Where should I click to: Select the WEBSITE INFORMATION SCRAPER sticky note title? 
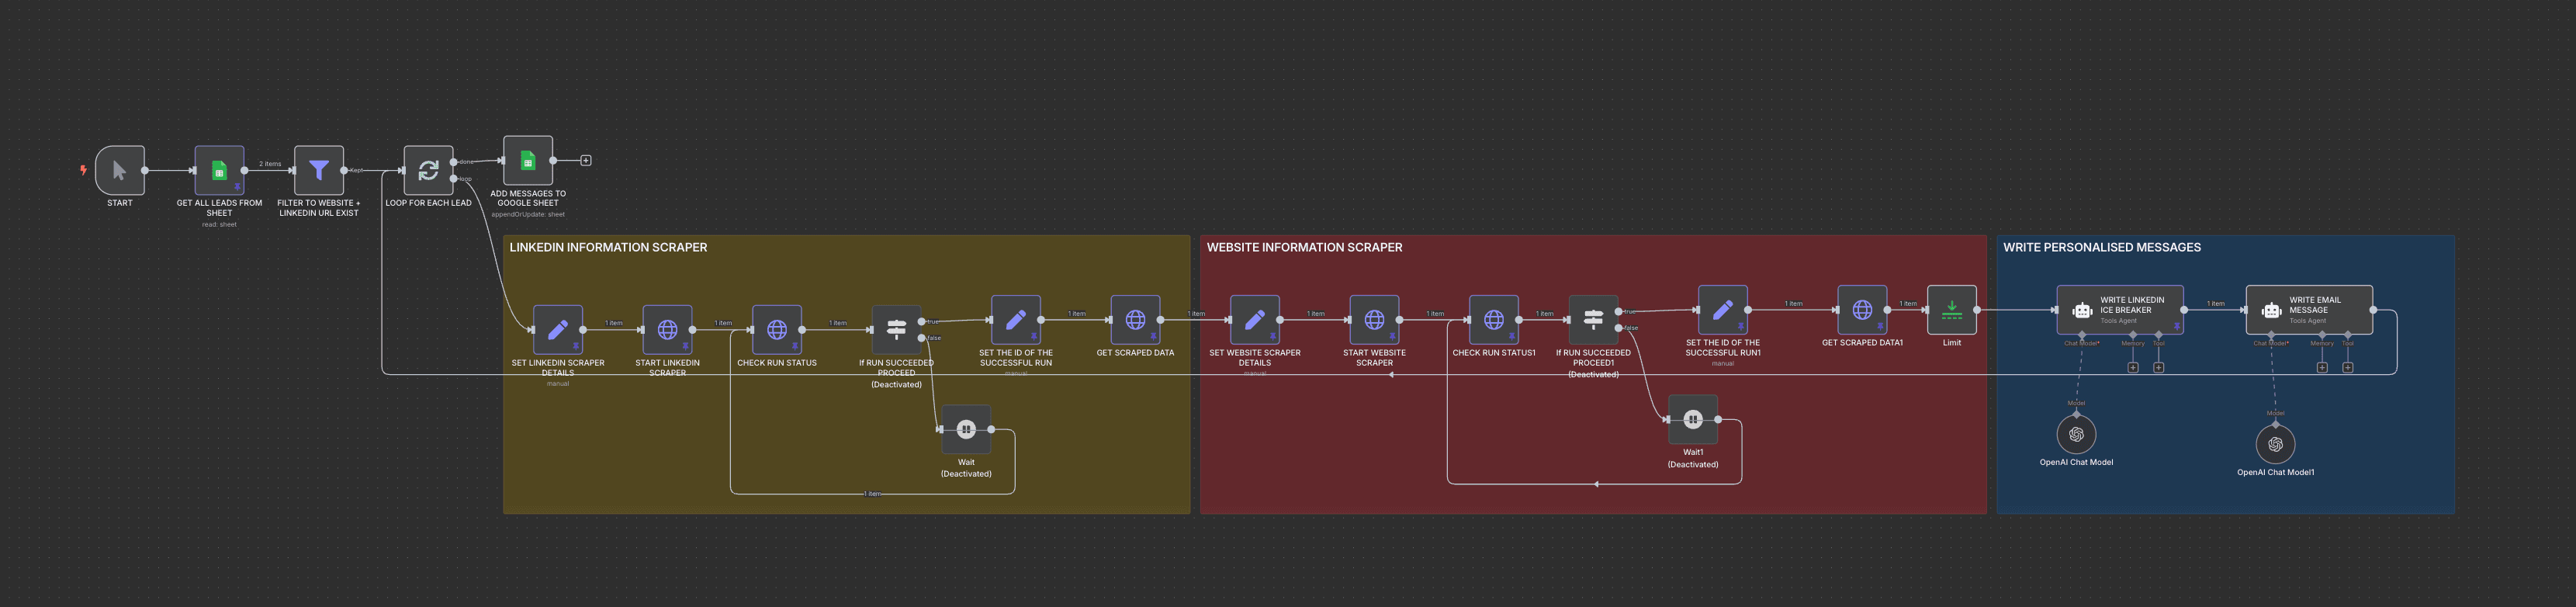pos(1304,247)
